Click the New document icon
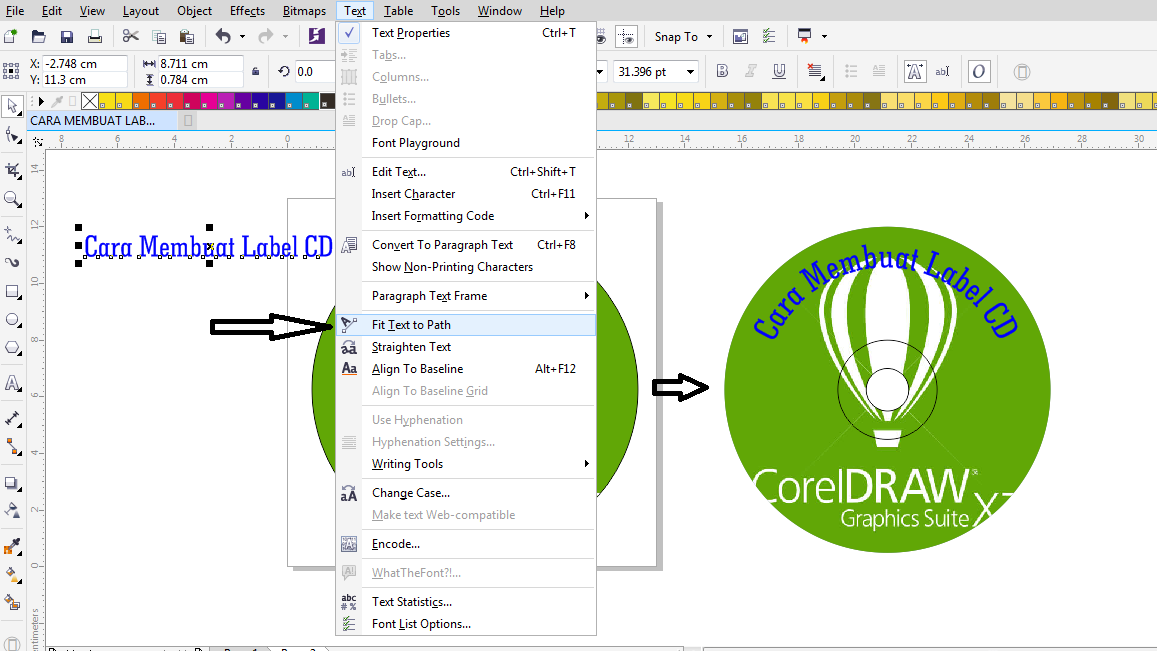Viewport: 1157px width, 651px height. pos(10,36)
